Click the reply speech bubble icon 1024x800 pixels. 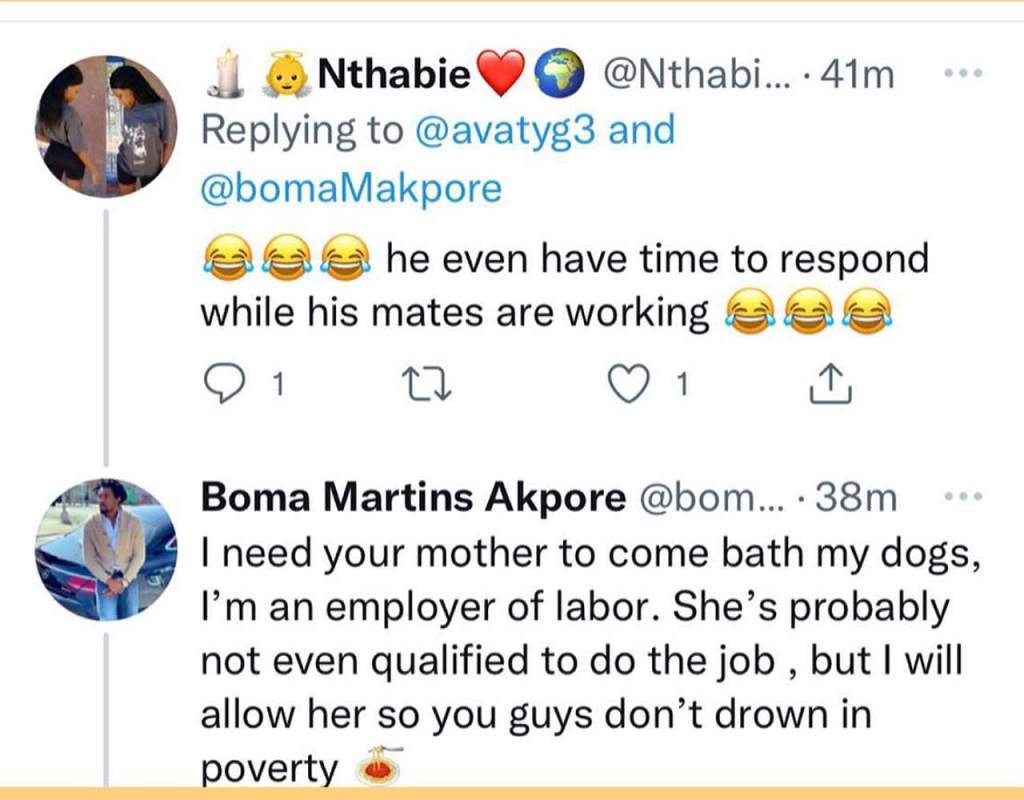click(223, 383)
